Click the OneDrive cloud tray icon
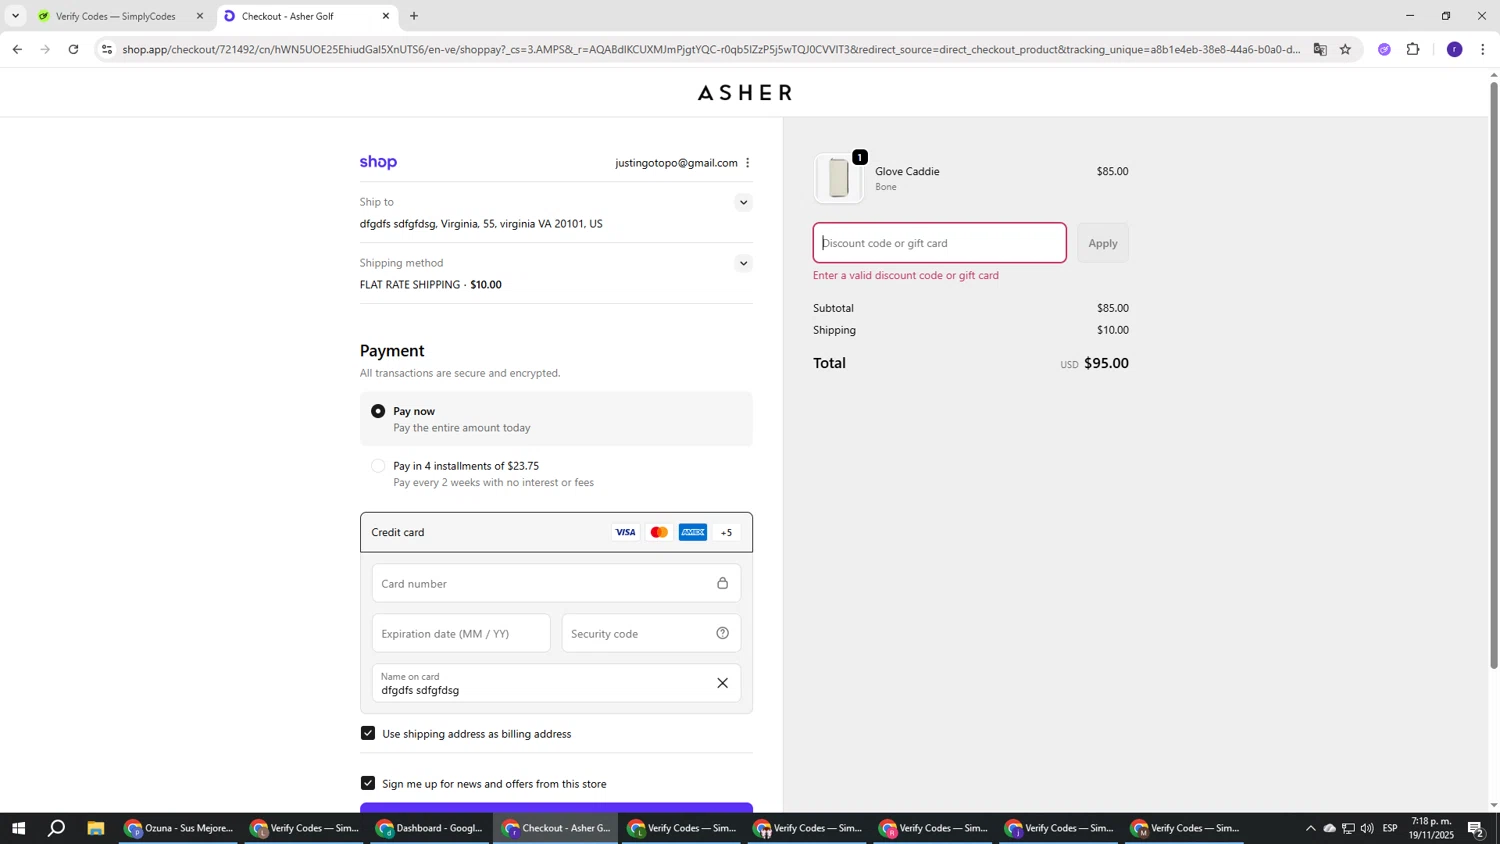Screen dimensions: 1500x844 [1329, 828]
